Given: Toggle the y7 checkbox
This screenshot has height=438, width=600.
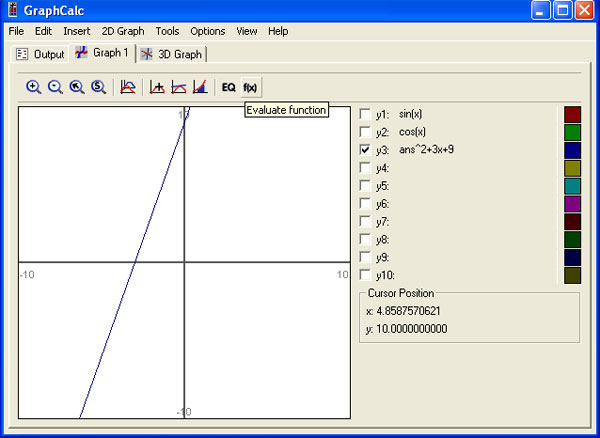Looking at the screenshot, I should pyautogui.click(x=365, y=221).
